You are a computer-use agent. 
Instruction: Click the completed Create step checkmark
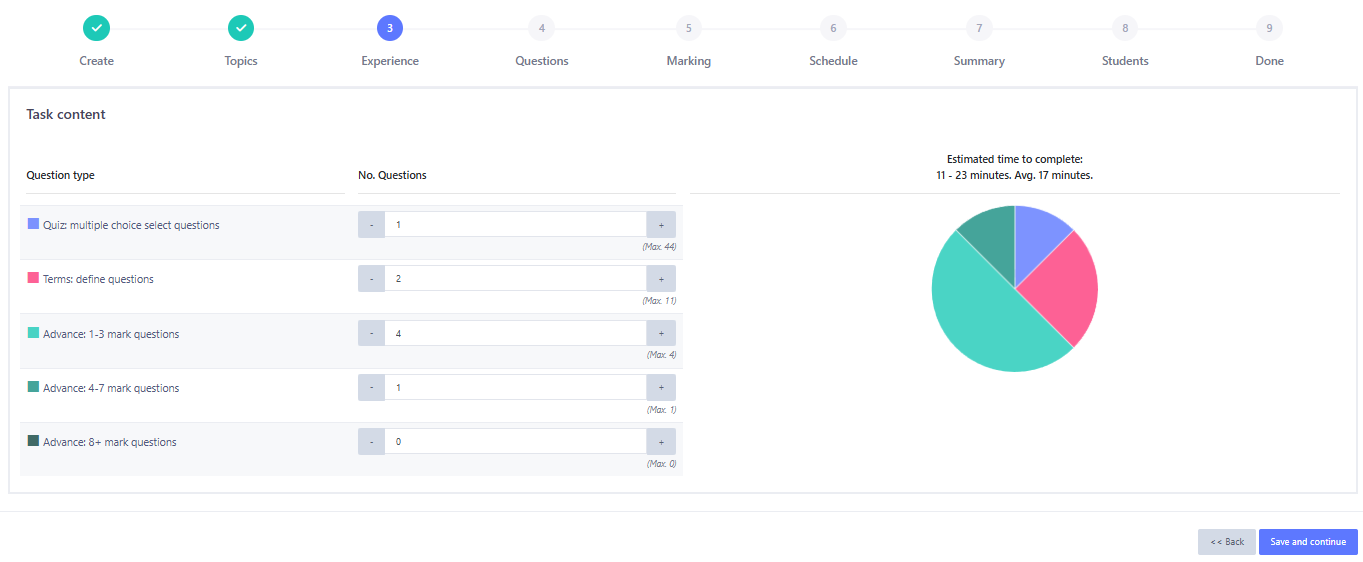(96, 28)
